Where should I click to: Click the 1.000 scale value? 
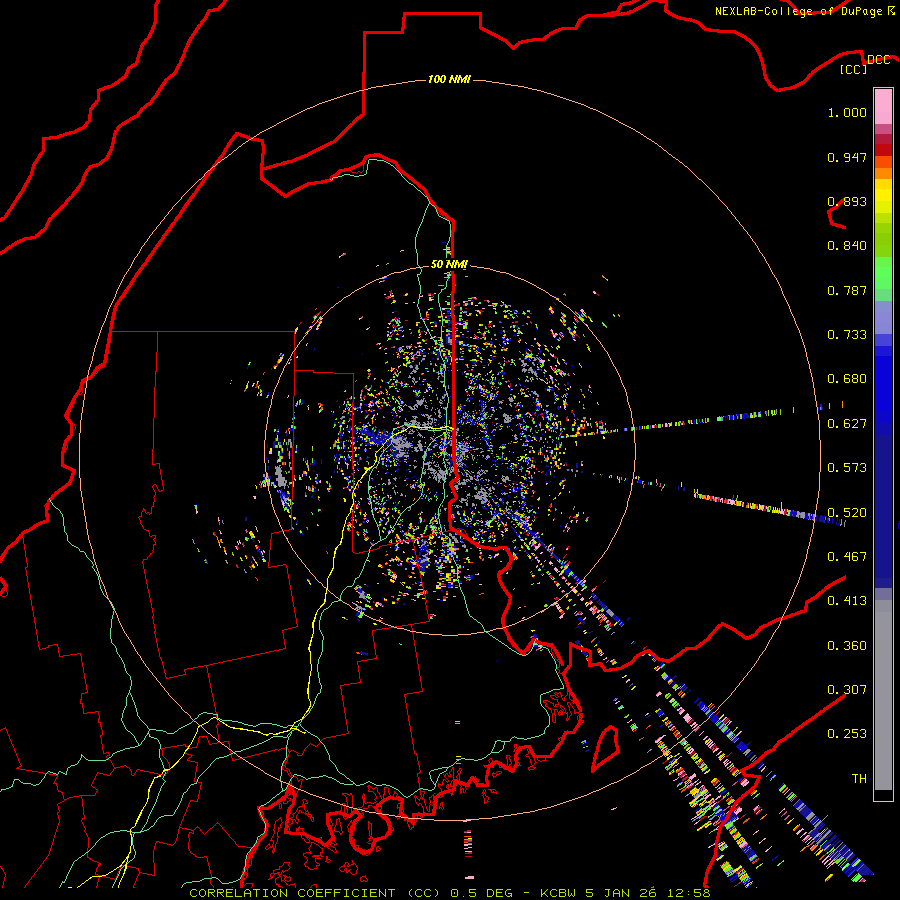tap(847, 112)
